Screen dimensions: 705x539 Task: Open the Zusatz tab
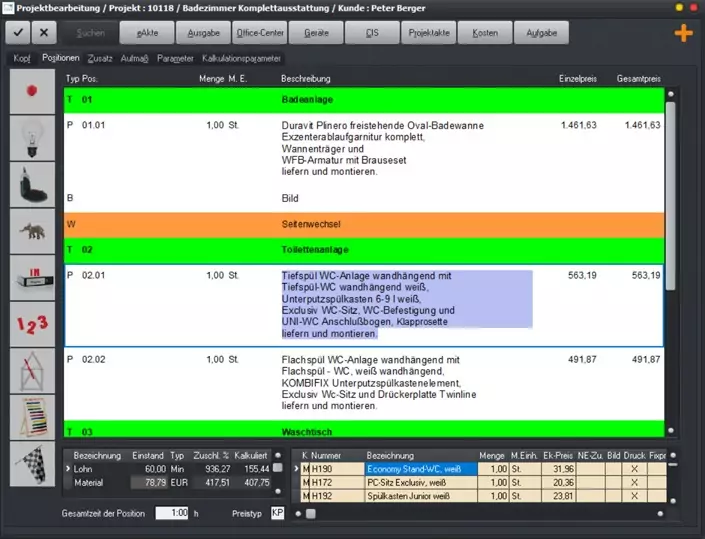(100, 58)
